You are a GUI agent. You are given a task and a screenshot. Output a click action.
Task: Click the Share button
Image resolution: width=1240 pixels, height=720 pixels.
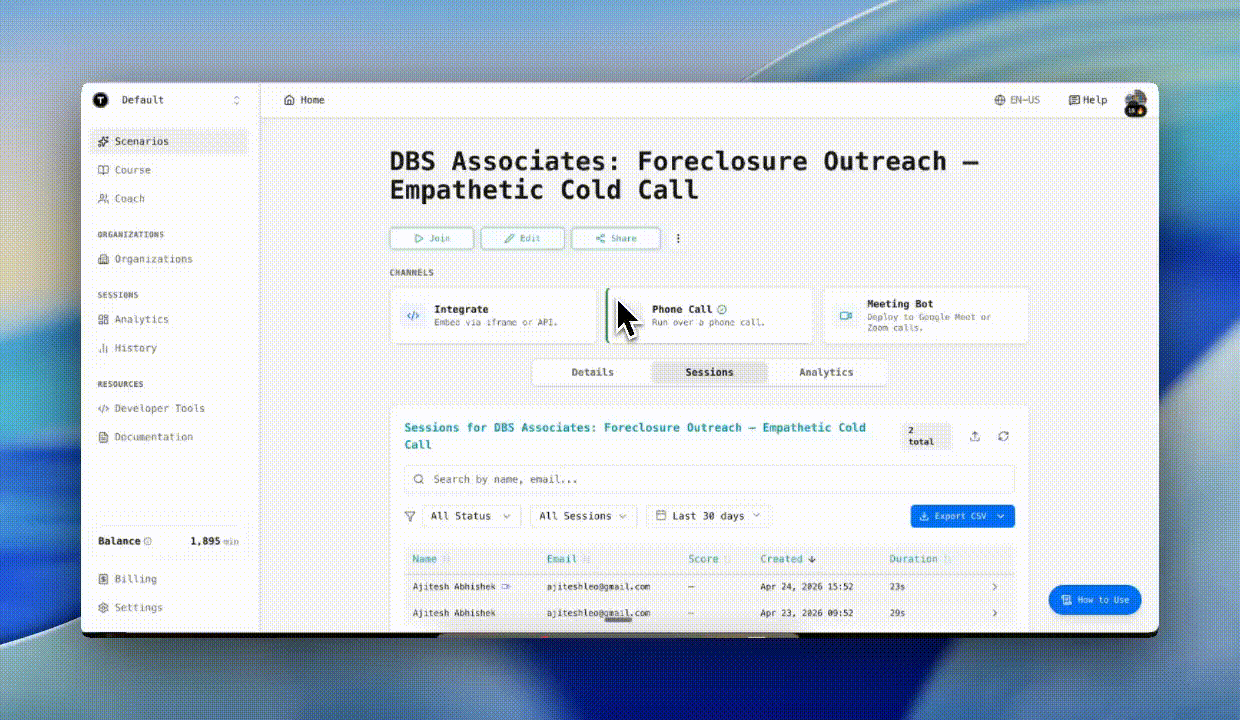616,238
